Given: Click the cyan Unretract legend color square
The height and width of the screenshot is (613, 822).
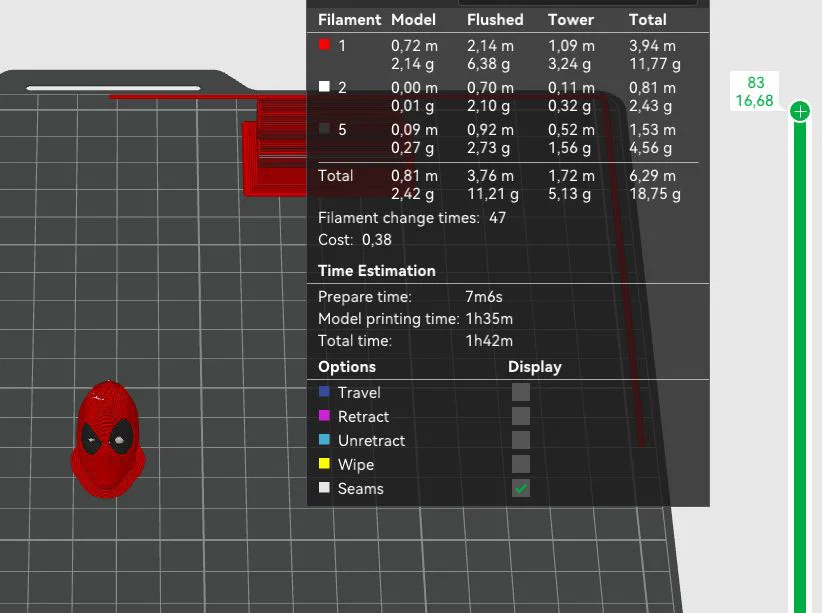Looking at the screenshot, I should [x=325, y=439].
